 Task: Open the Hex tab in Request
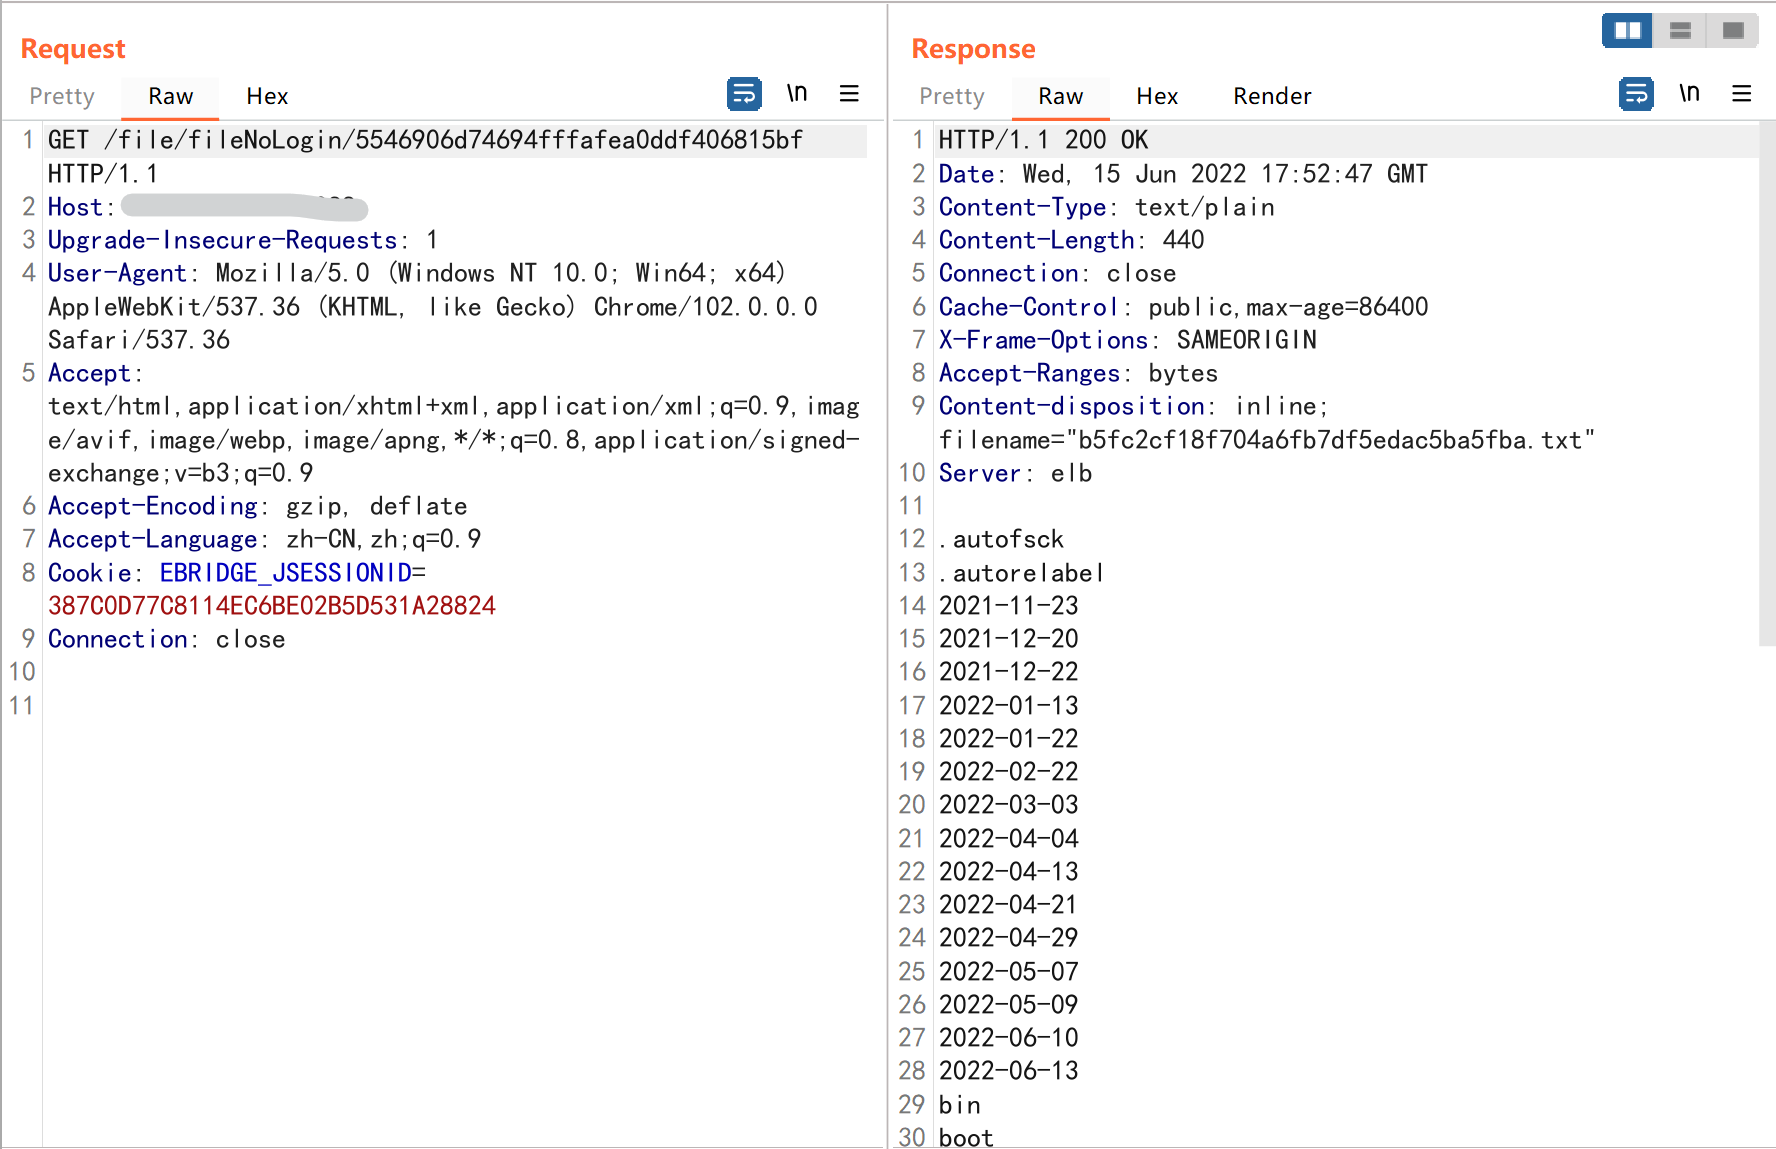pos(267,96)
